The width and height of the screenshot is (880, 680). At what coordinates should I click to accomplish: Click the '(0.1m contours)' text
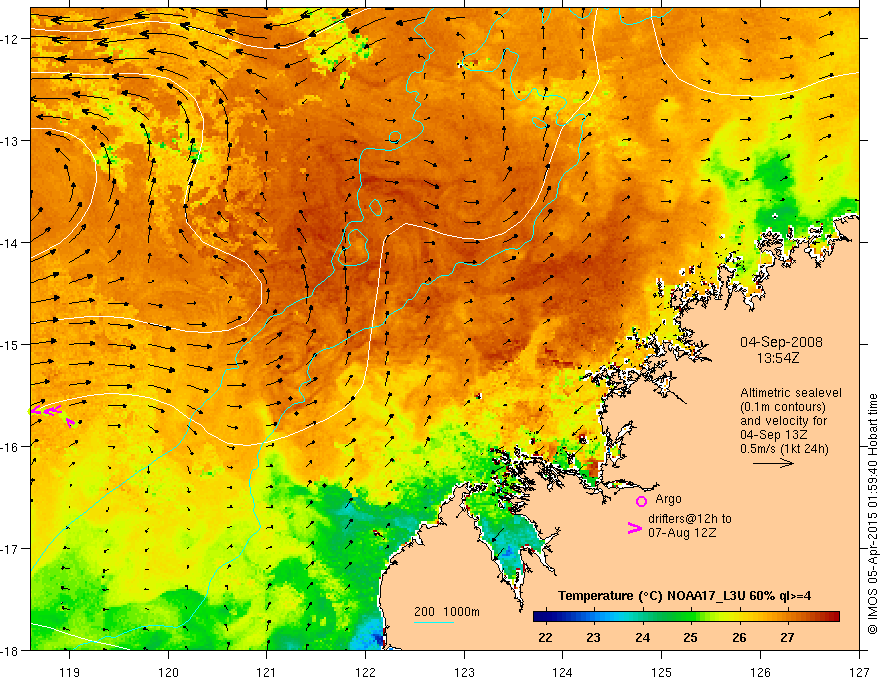783,407
